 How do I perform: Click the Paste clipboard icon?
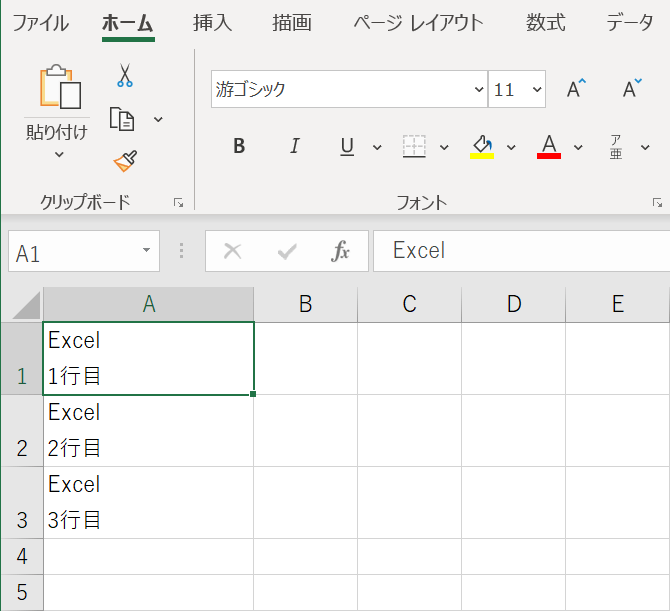point(60,87)
